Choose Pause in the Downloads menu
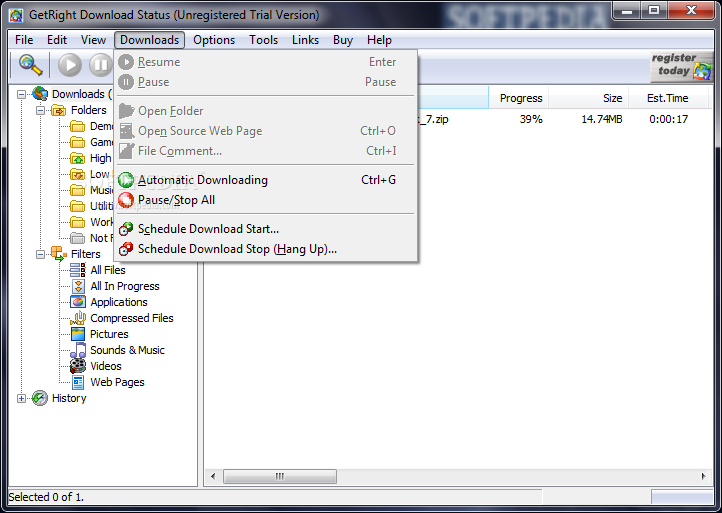 tap(266, 82)
